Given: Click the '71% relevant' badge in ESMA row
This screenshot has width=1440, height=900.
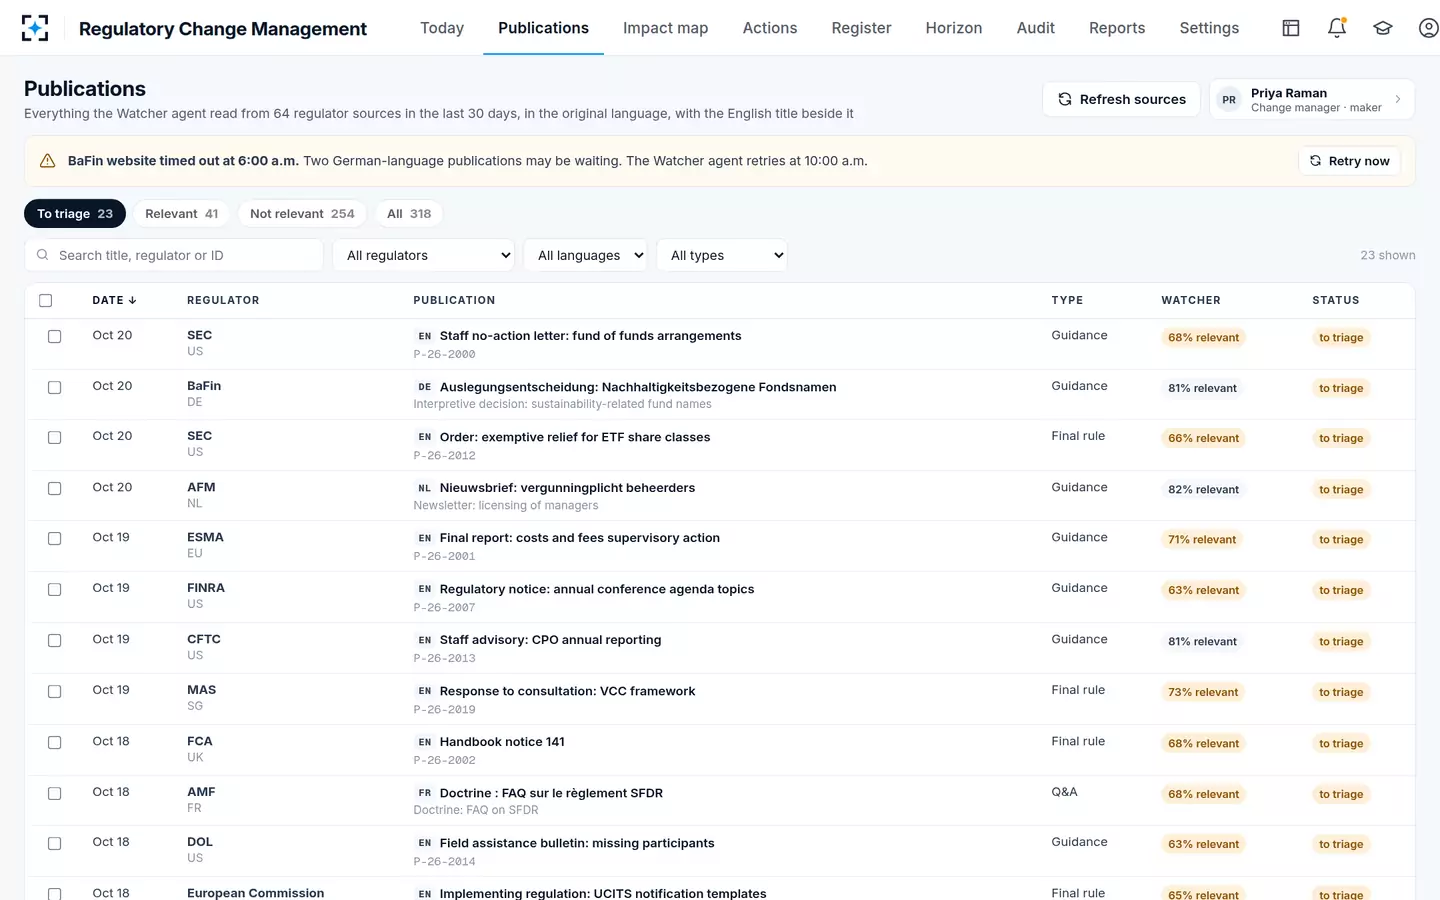Looking at the screenshot, I should coord(1202,539).
